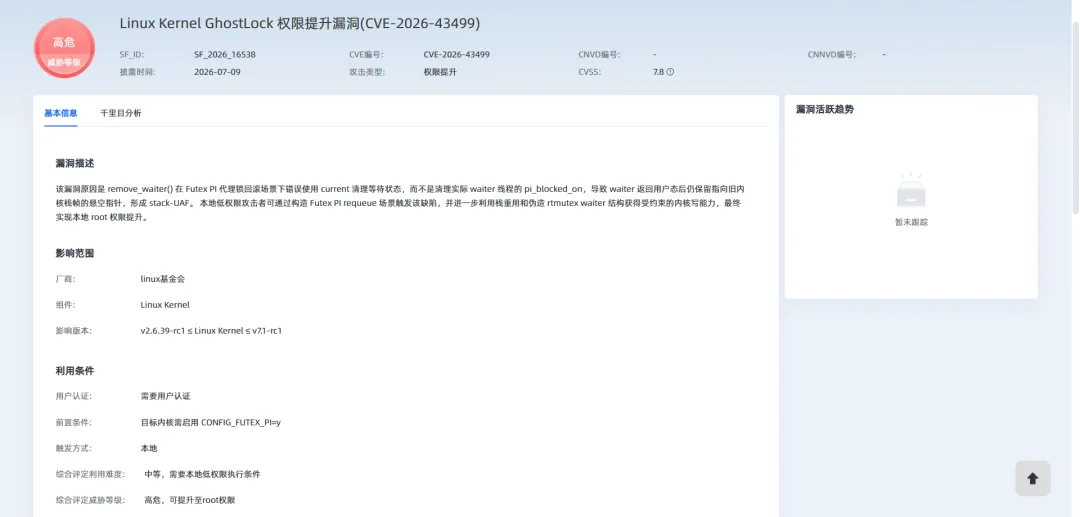Click the vulnerability description paragraph
Image resolution: width=1080 pixels, height=517 pixels.
click(400, 202)
